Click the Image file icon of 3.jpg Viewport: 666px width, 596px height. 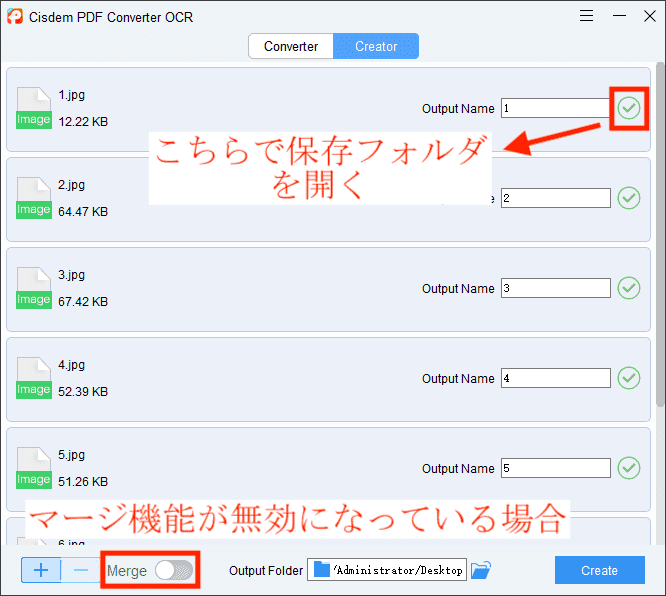pos(34,288)
